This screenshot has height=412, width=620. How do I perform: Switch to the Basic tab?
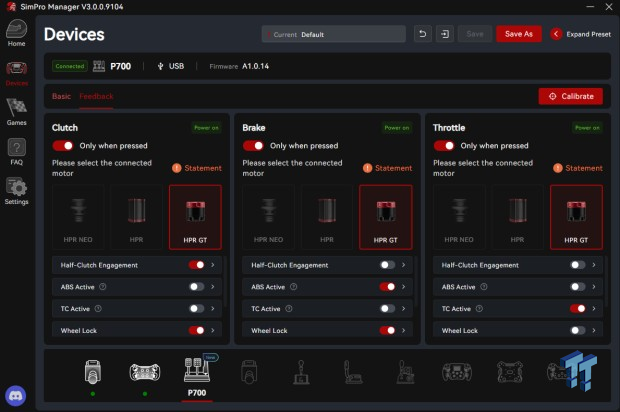61,96
